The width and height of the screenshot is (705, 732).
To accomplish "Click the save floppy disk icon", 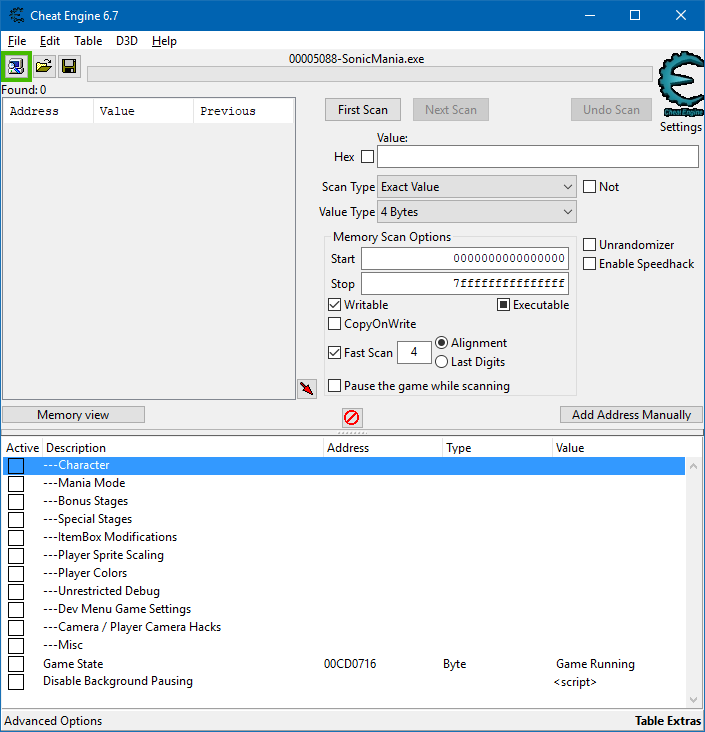I will (69, 67).
